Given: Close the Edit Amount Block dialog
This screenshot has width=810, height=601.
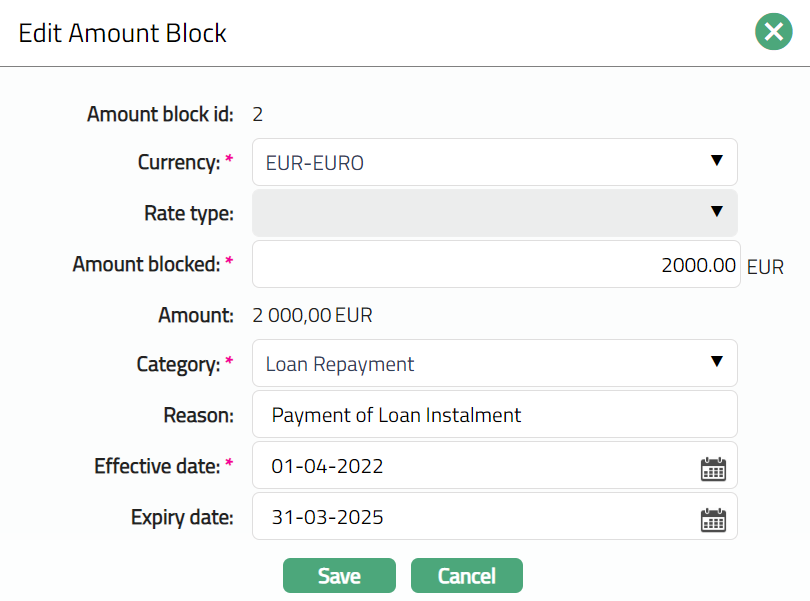Looking at the screenshot, I should tap(773, 32).
